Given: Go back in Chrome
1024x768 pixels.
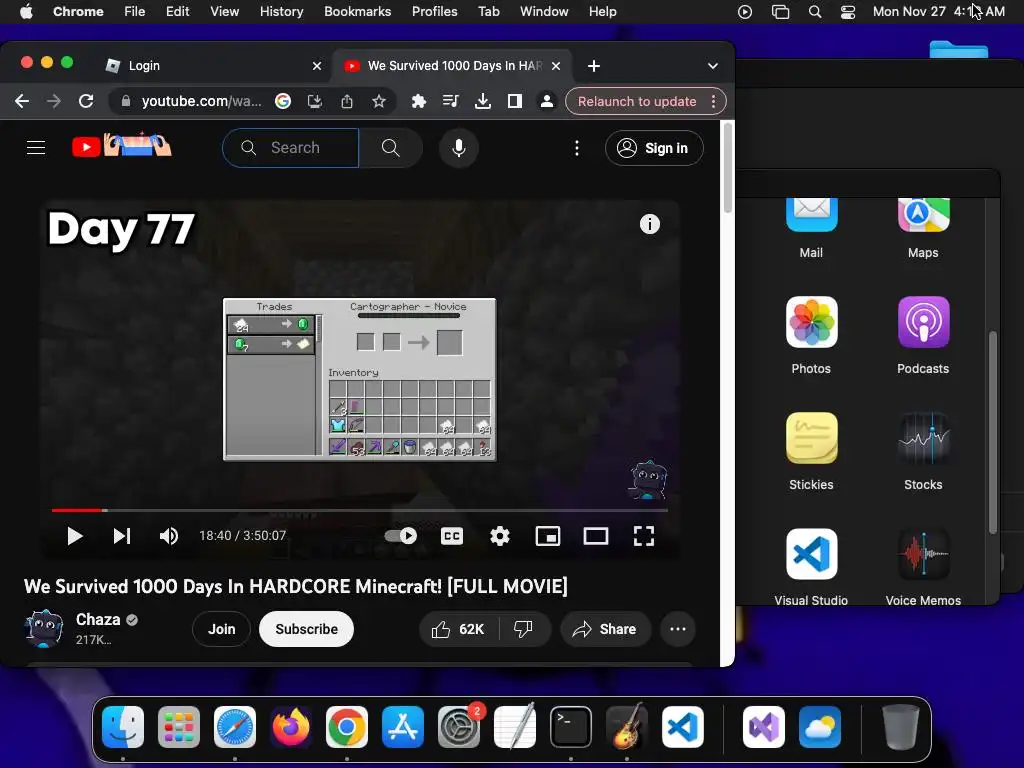Looking at the screenshot, I should [22, 101].
